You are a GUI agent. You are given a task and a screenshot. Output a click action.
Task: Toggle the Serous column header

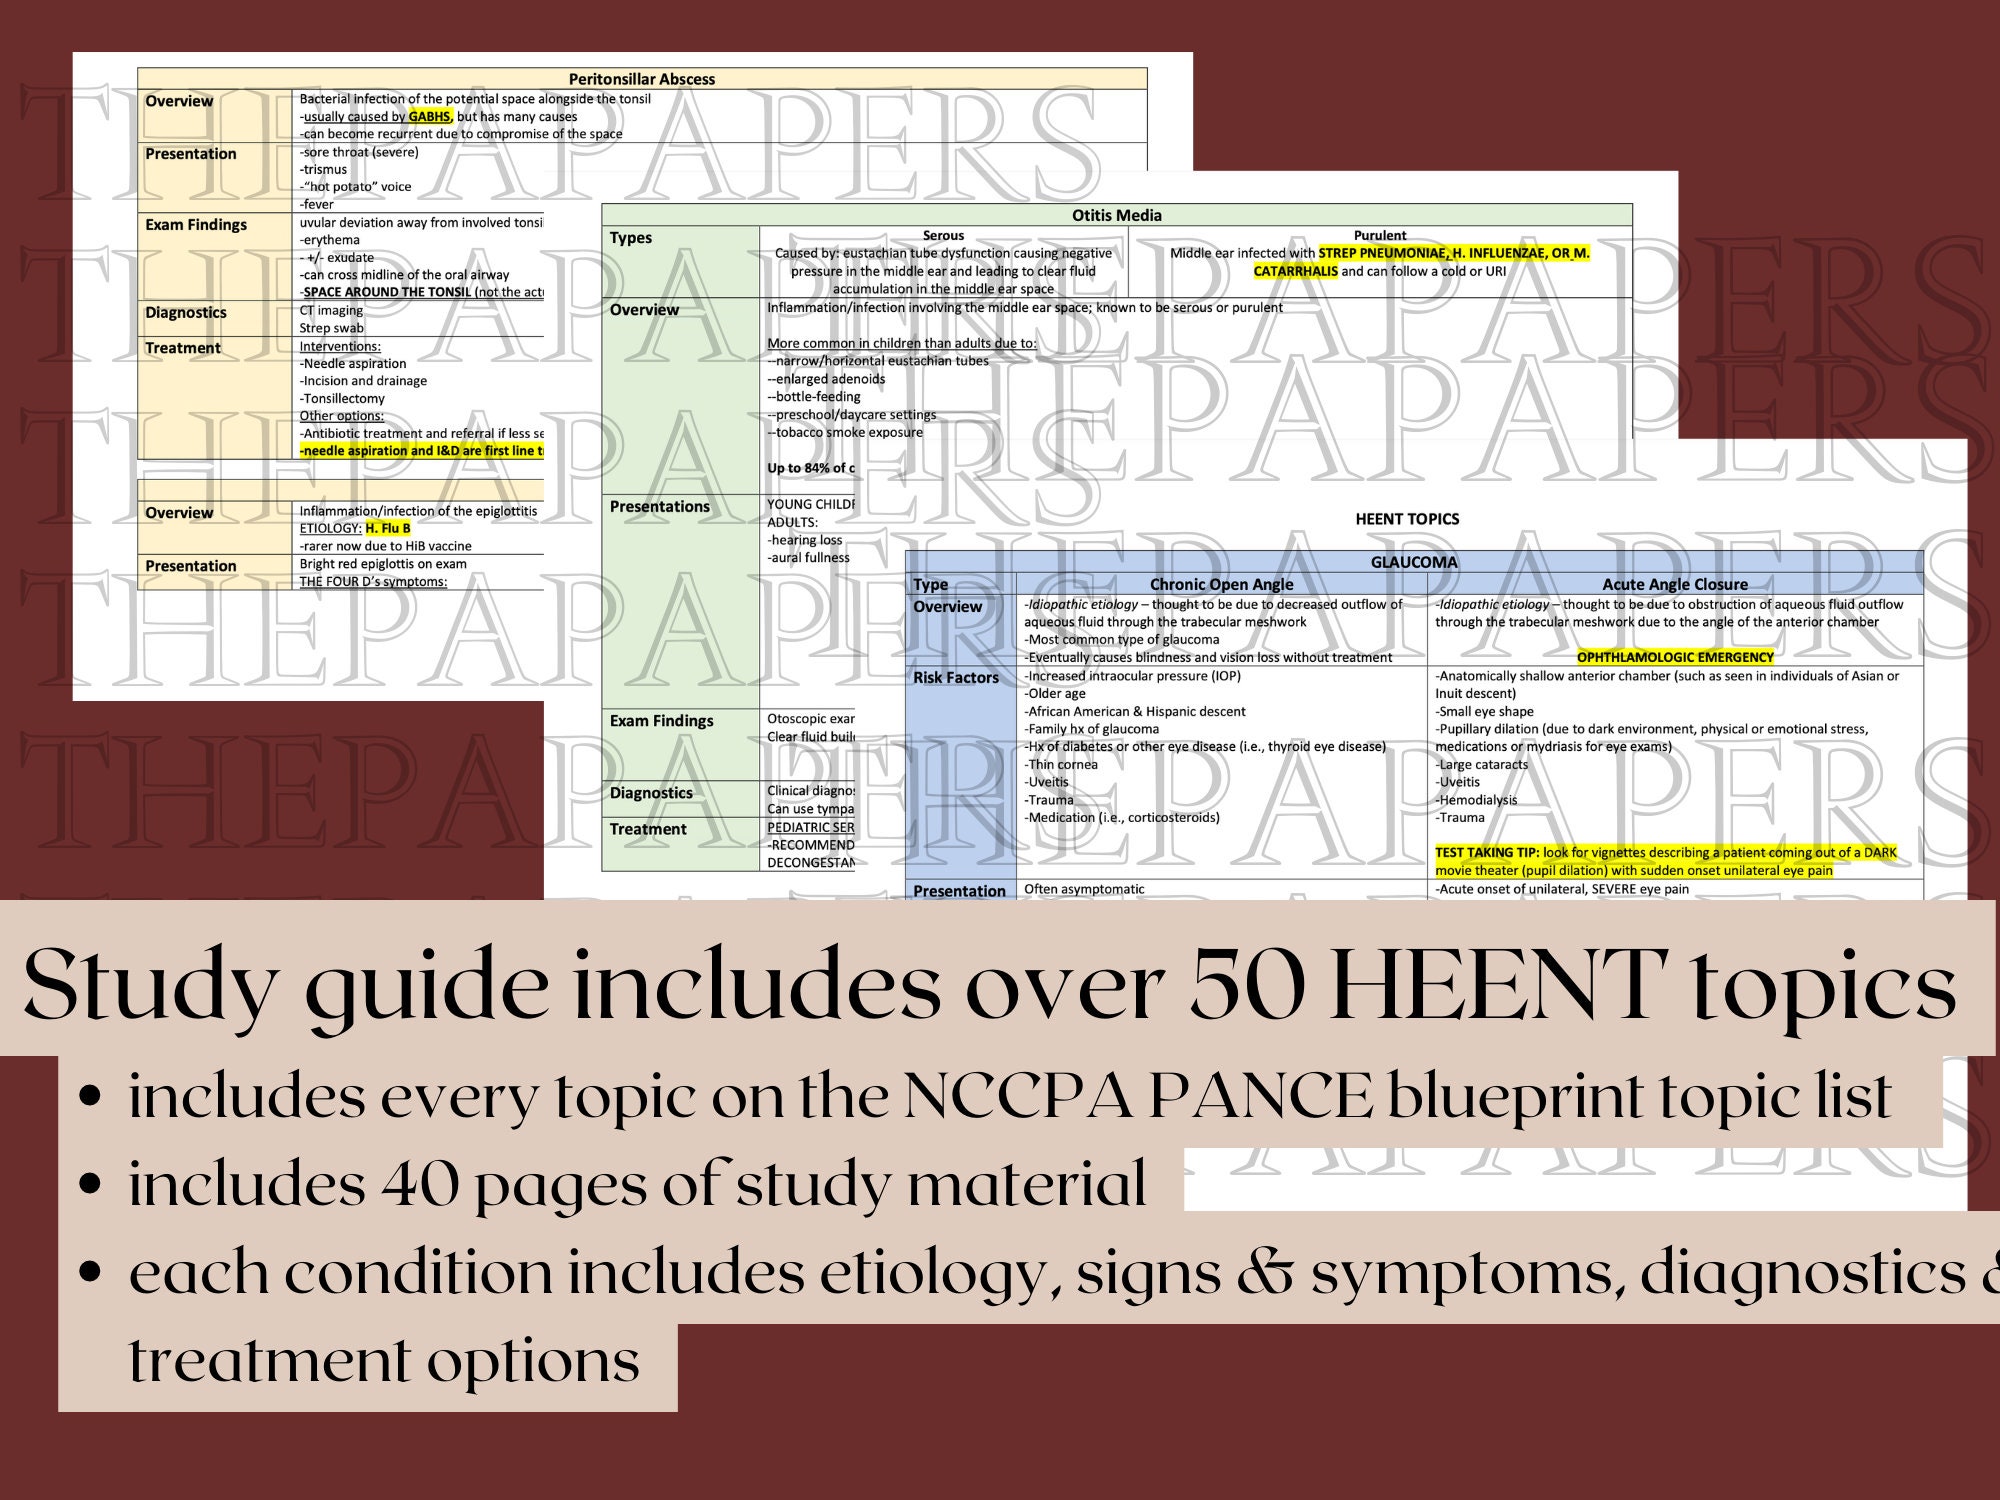pos(943,232)
